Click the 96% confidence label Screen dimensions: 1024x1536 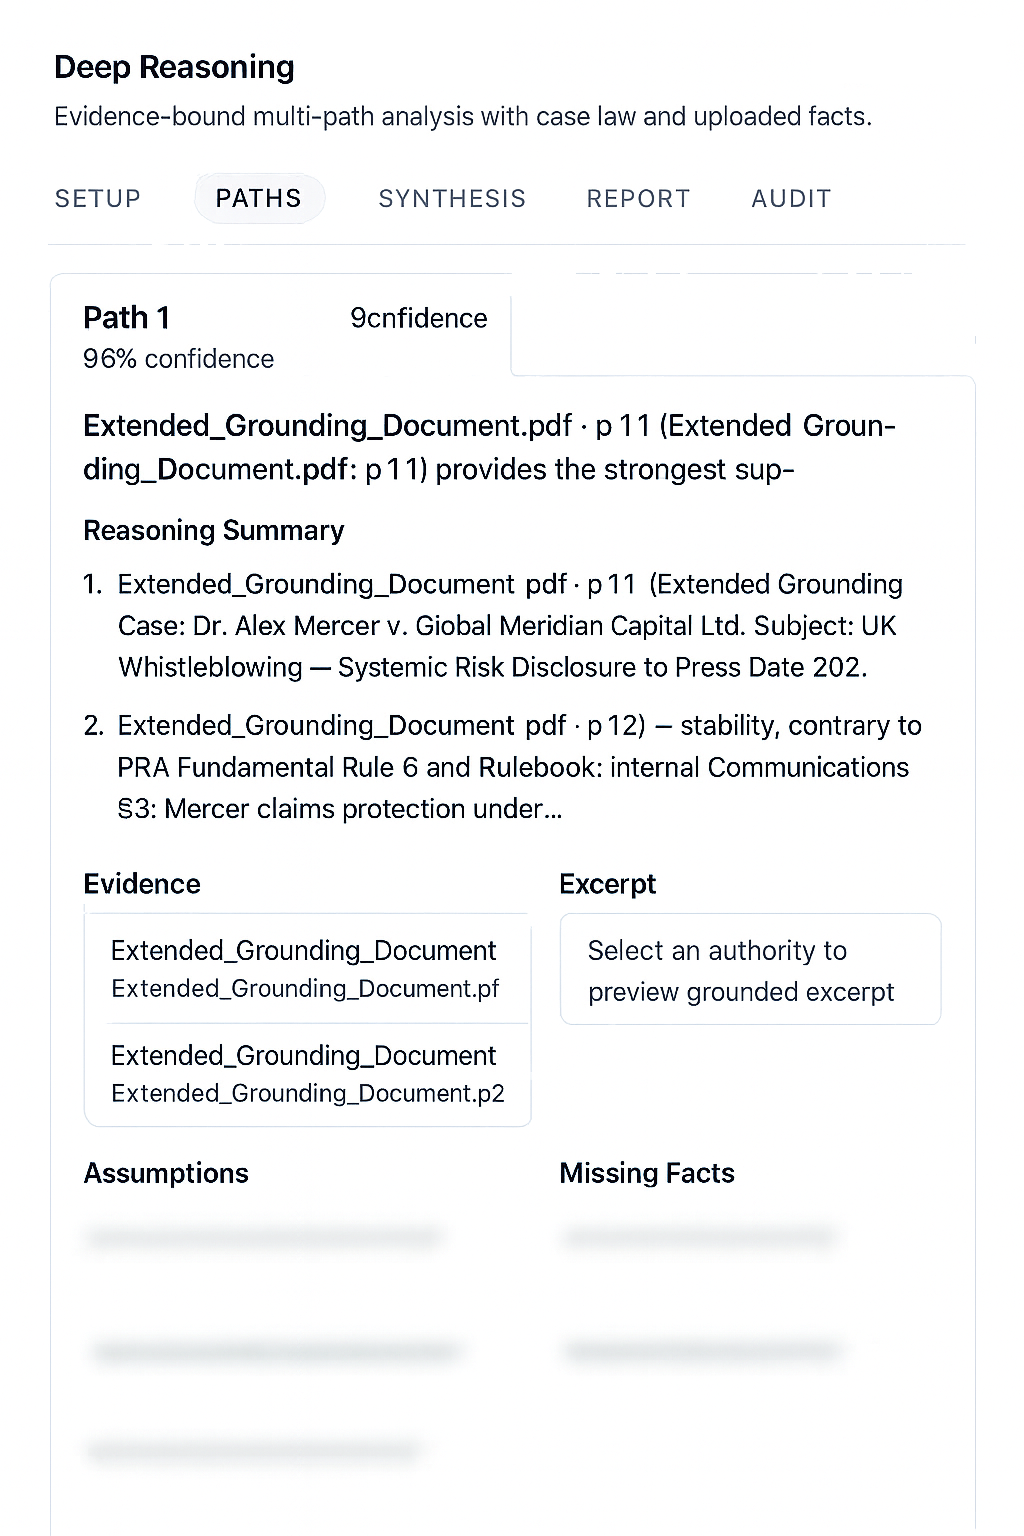pyautogui.click(x=179, y=359)
